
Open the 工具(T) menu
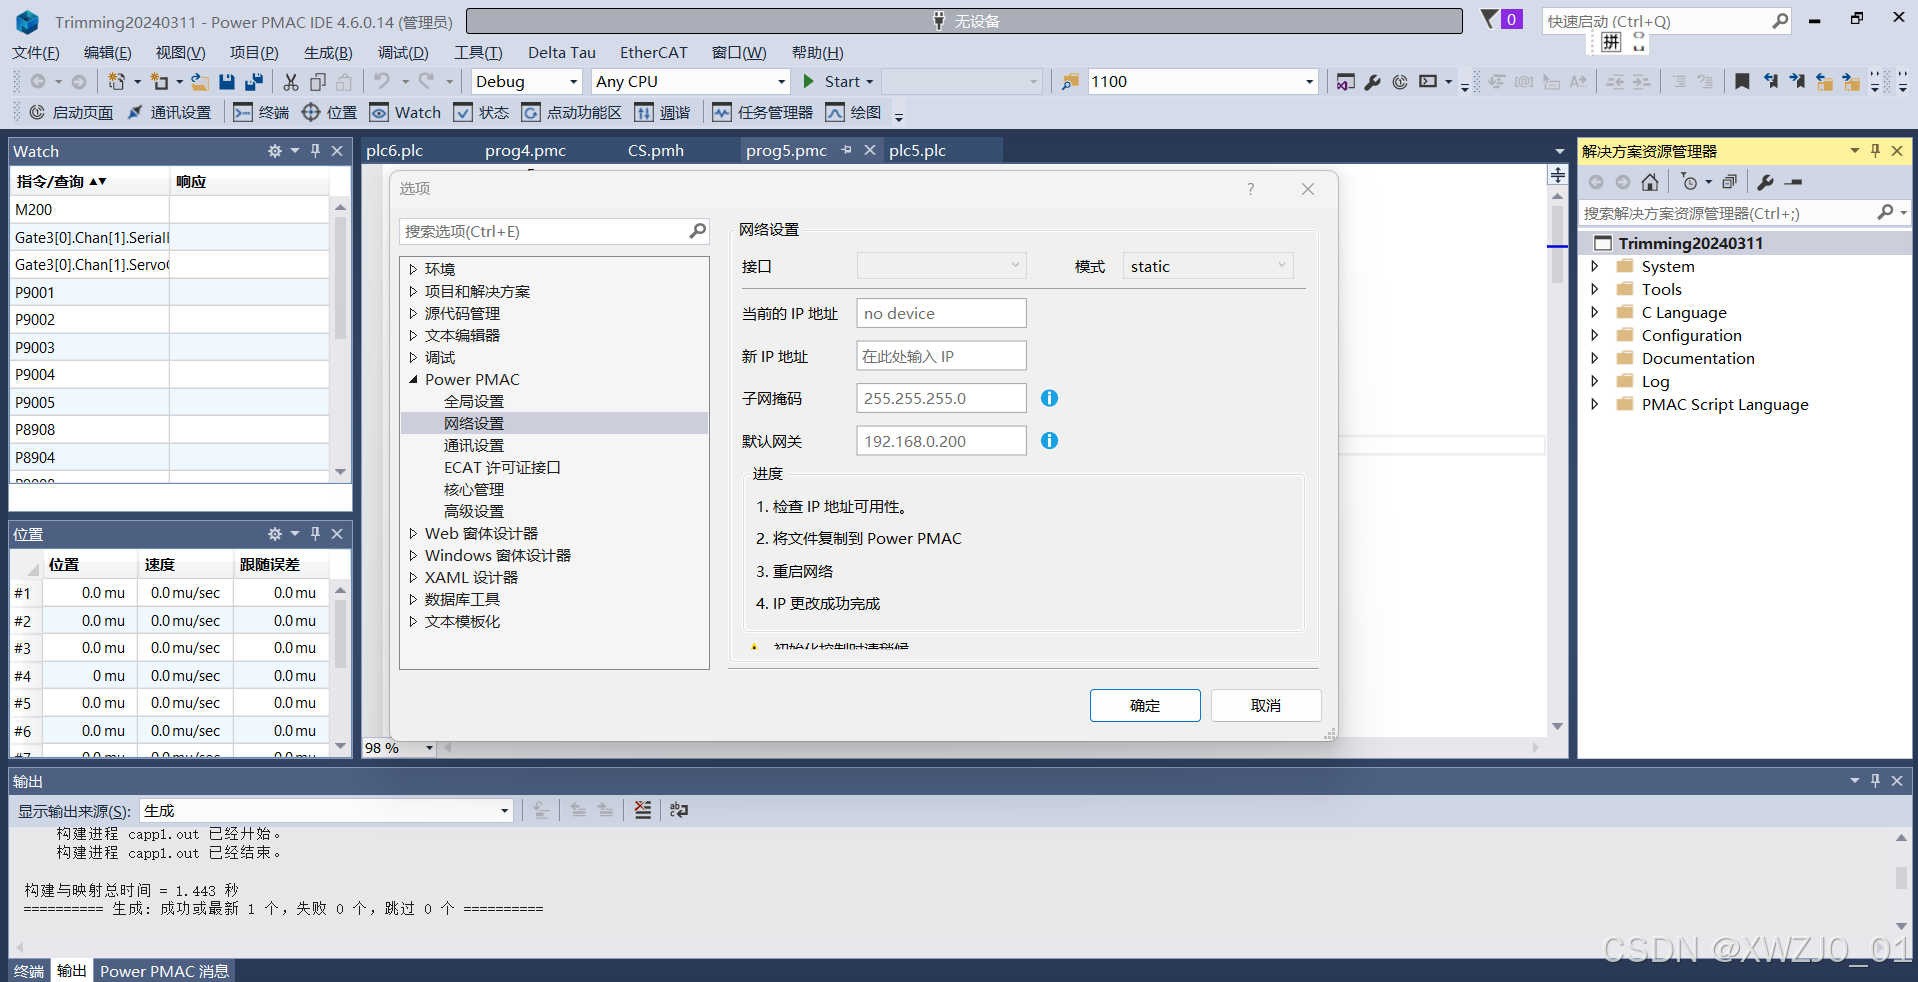coord(478,52)
